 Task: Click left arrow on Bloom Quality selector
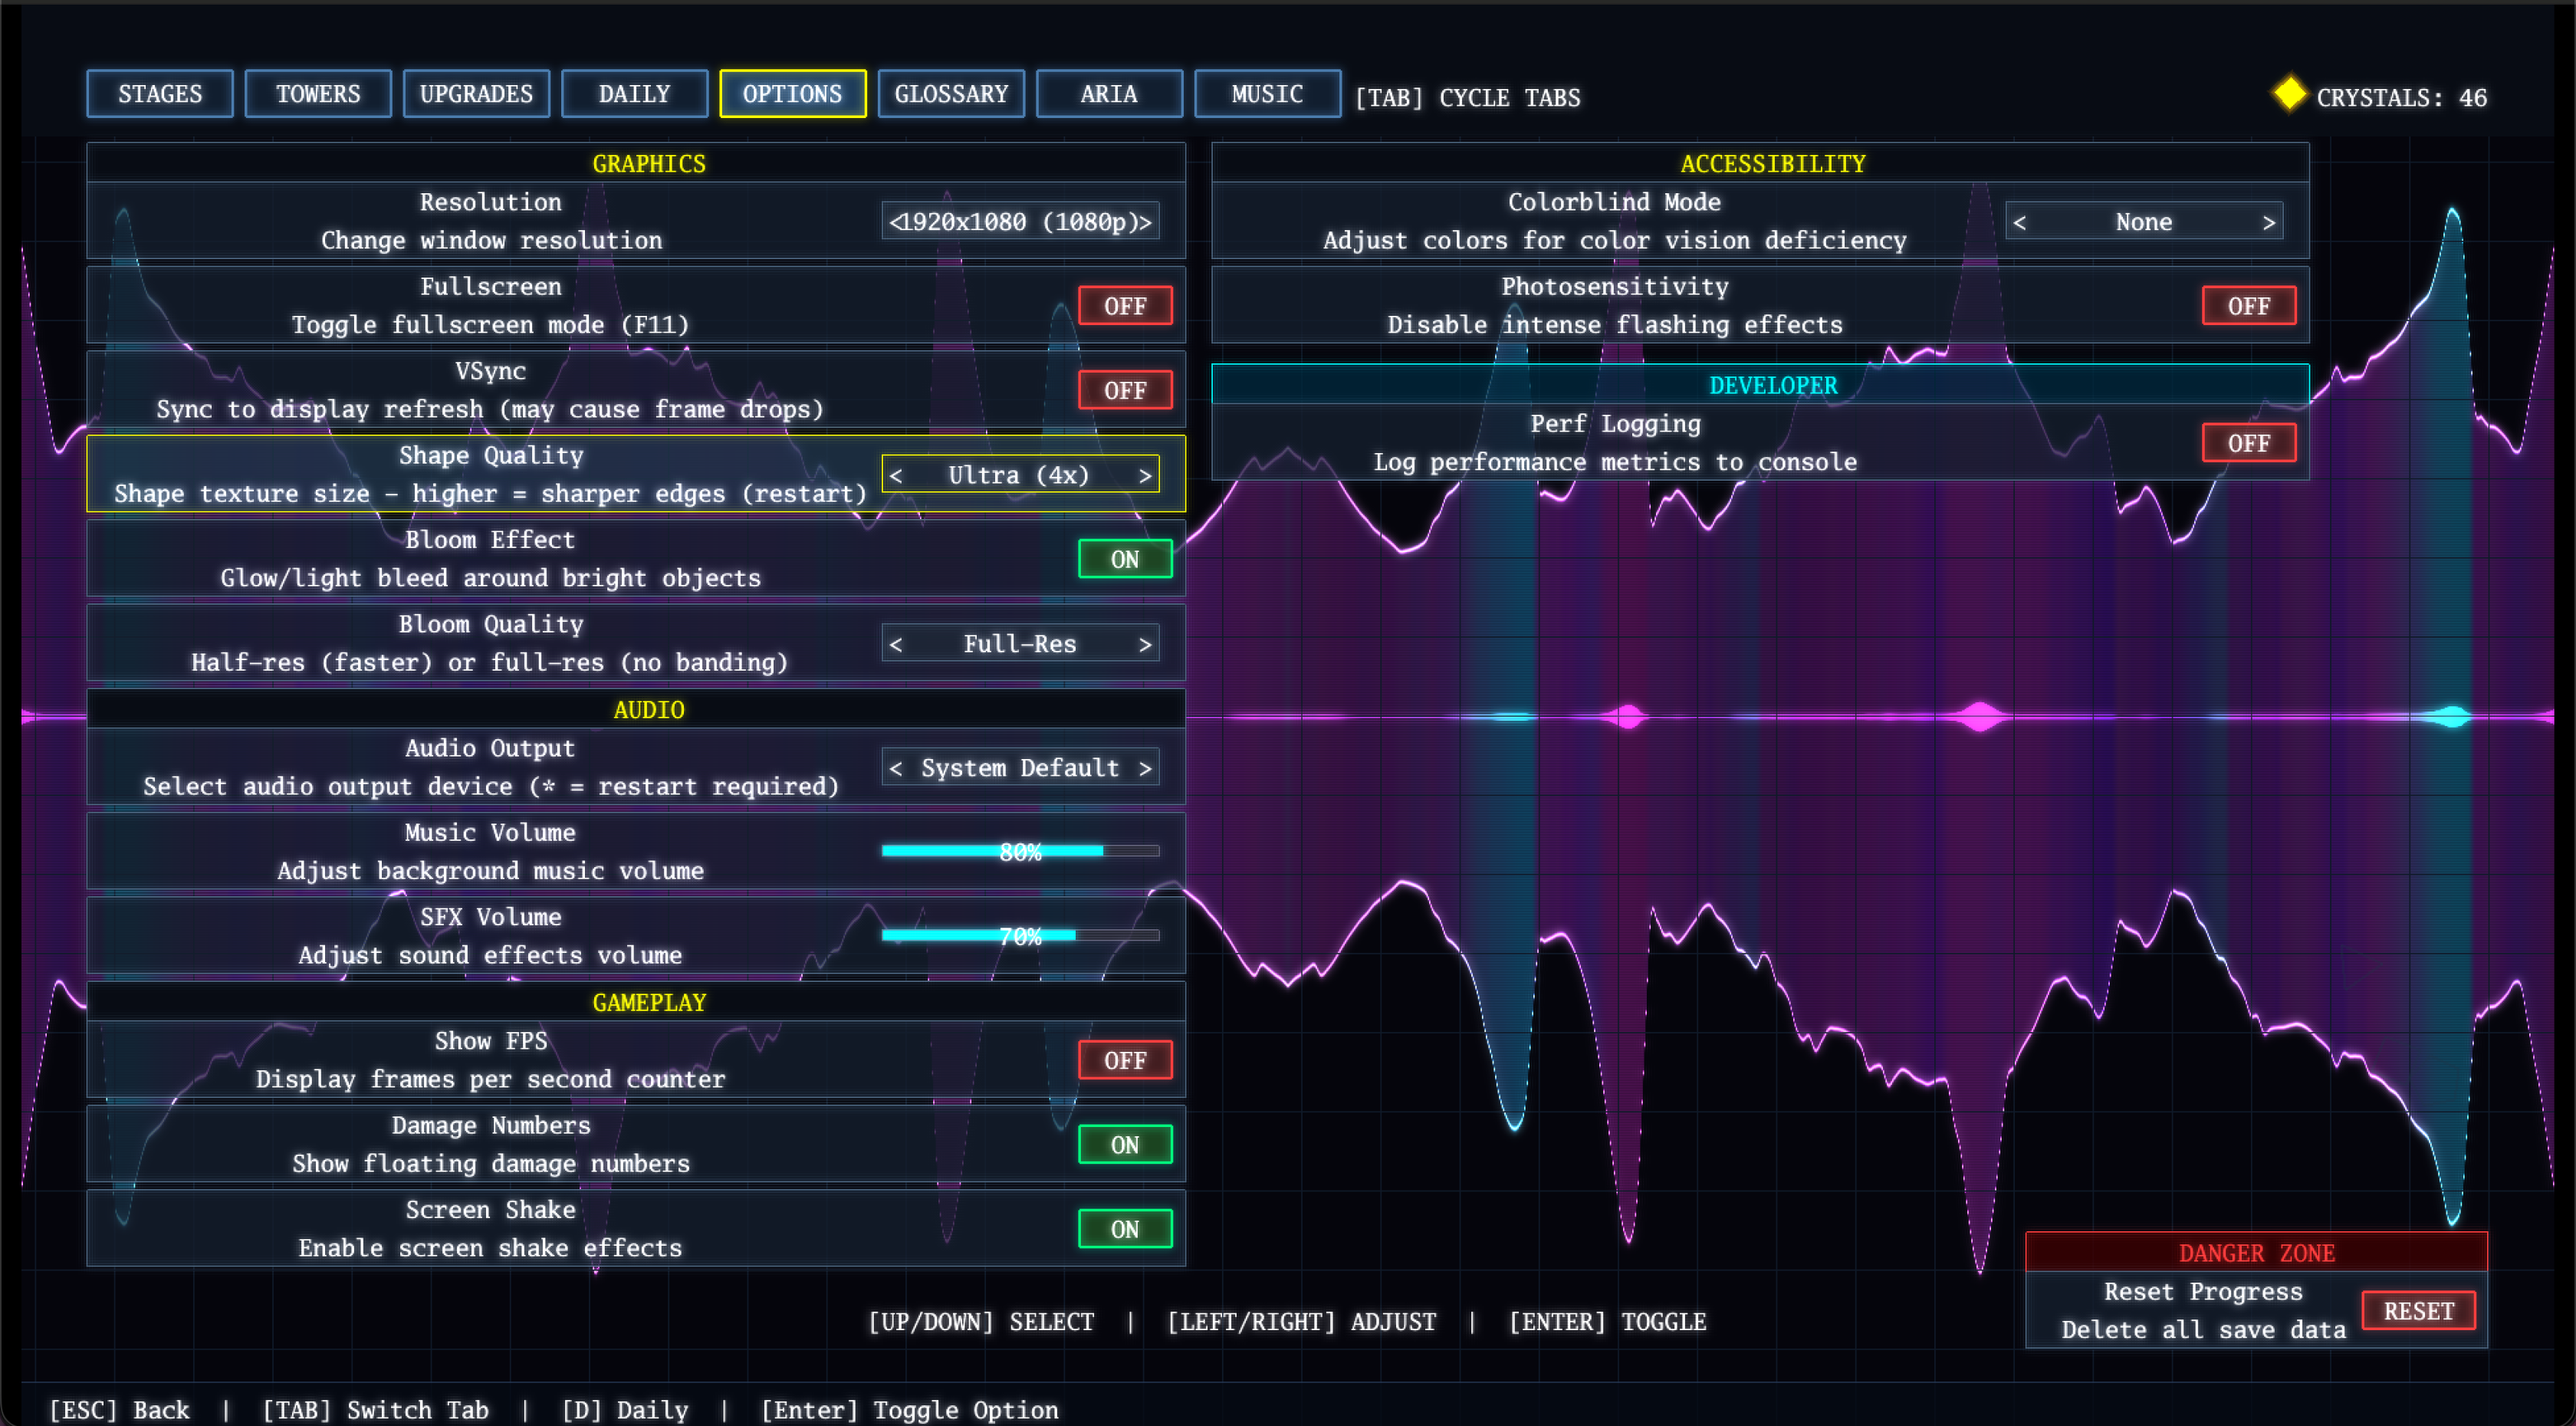(x=896, y=645)
